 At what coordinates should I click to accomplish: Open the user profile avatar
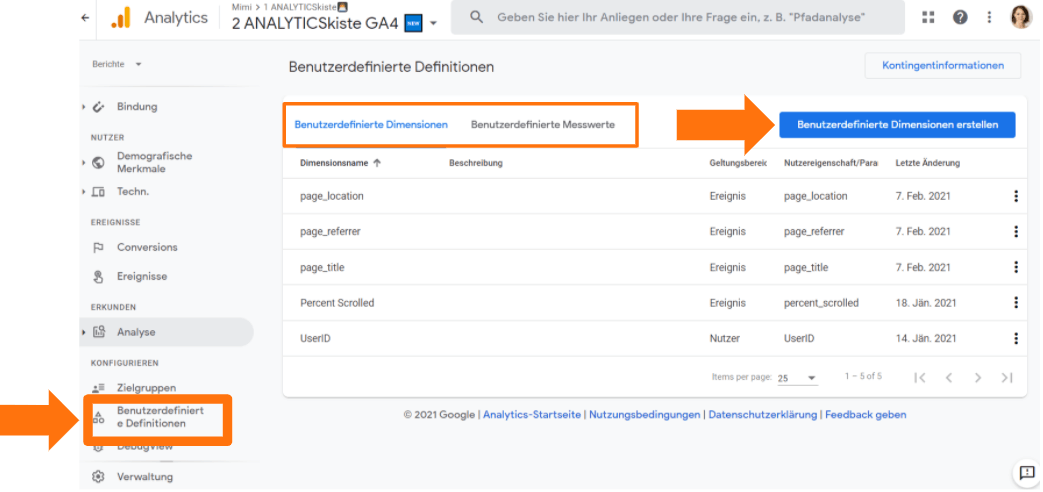coord(1020,17)
